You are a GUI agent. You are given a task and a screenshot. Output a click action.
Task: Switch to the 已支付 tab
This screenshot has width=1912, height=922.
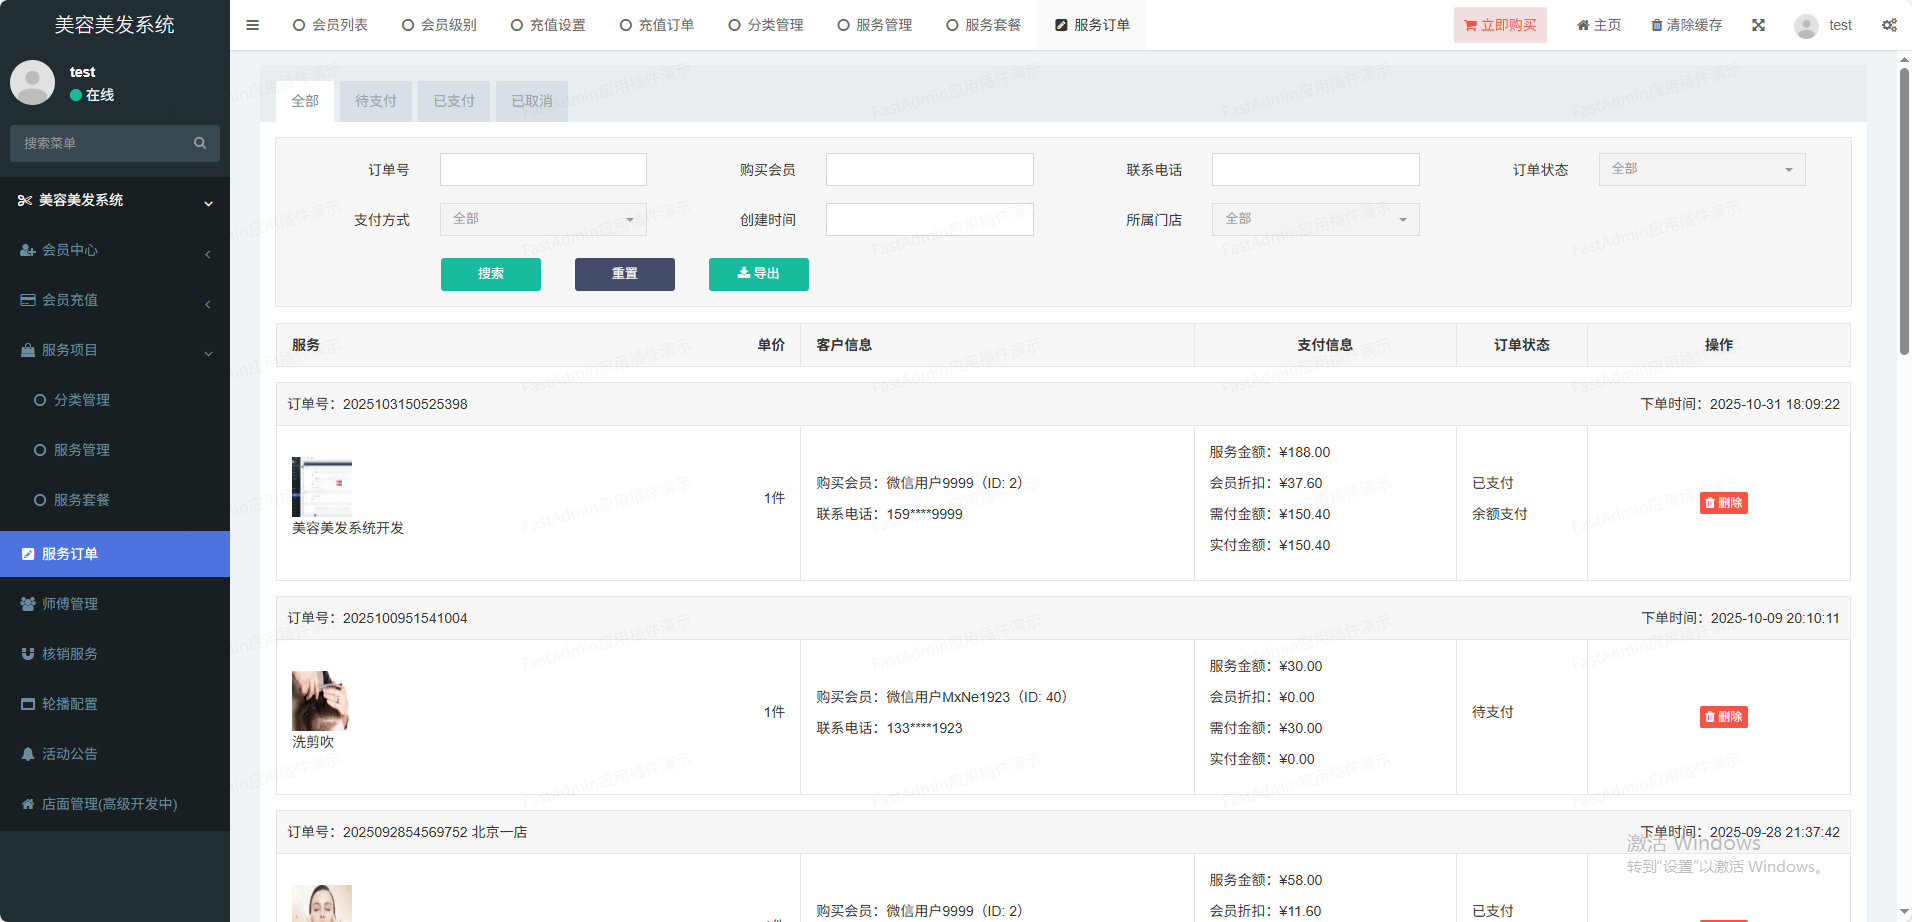pos(454,101)
